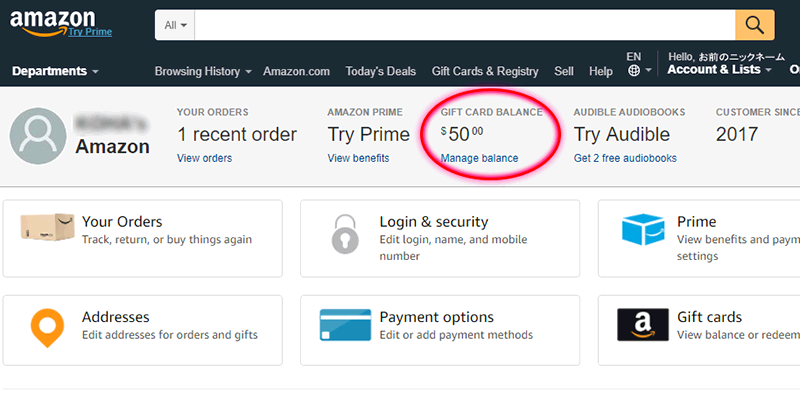Click the Prime blue box icon
The height and width of the screenshot is (406, 800).
(643, 231)
